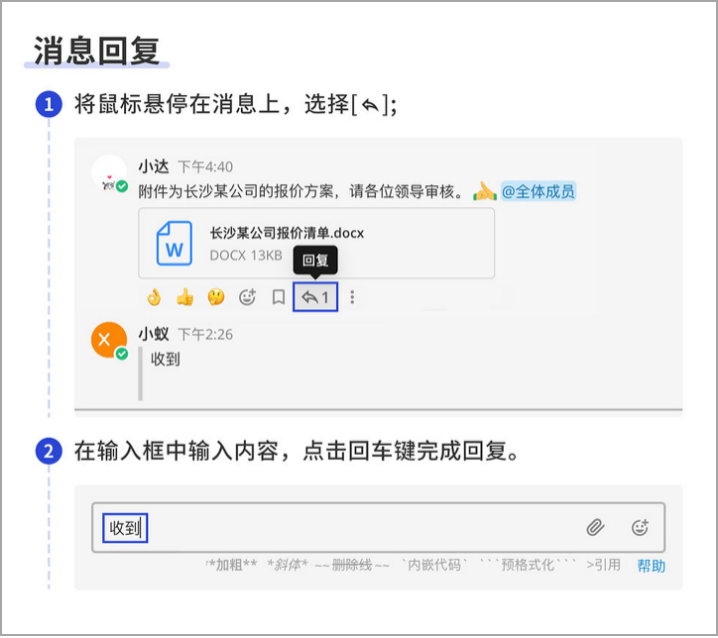Click the paperclip attach file icon

595,528
